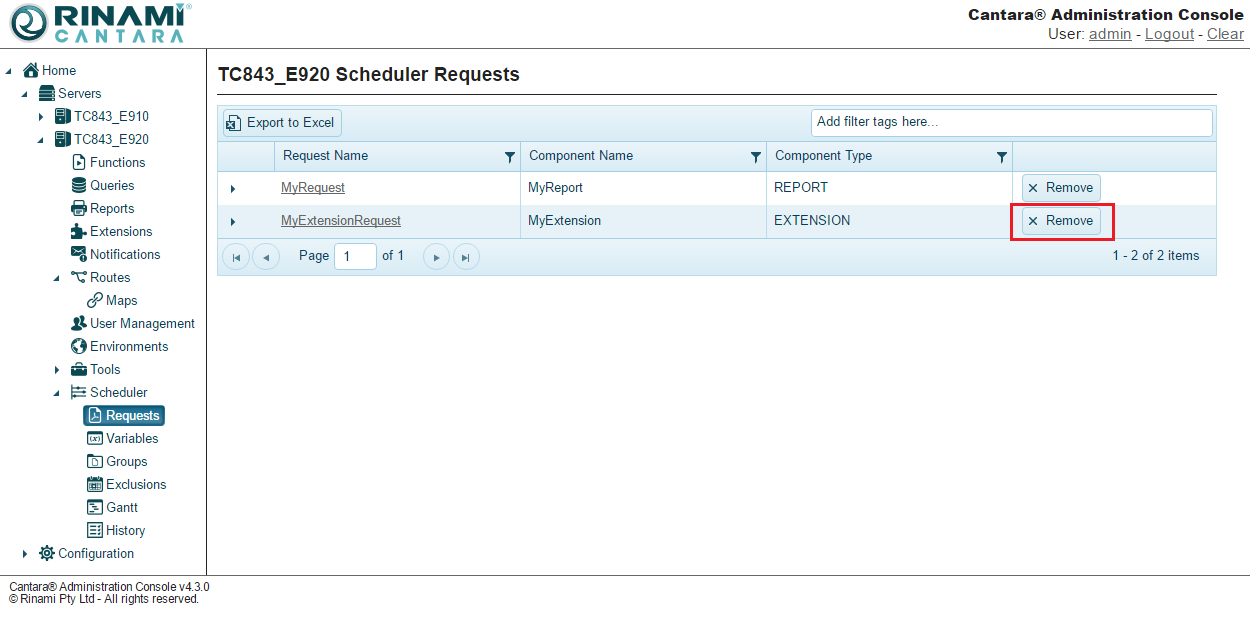Expand the MyExtensionRequest row details
The height and width of the screenshot is (619, 1250).
[x=233, y=221]
